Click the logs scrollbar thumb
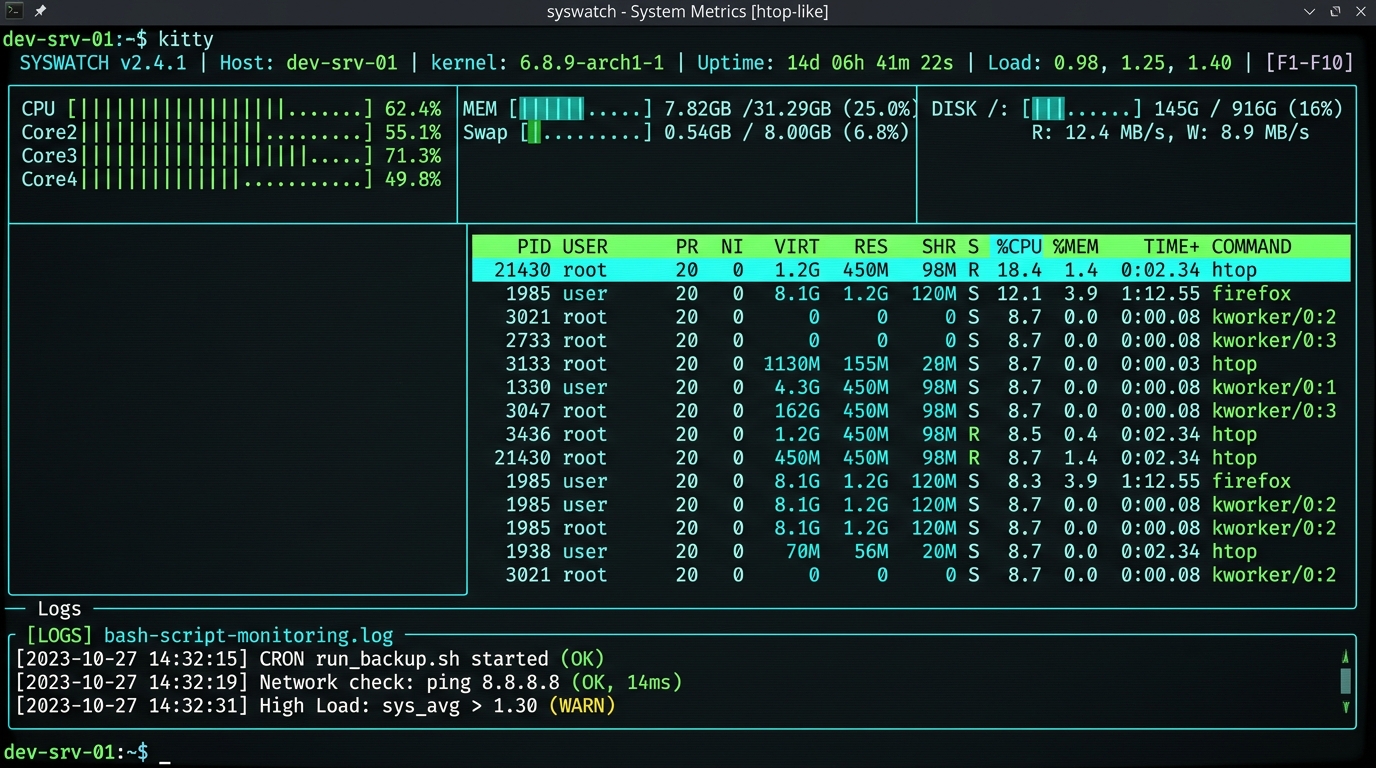The image size is (1376, 768). (x=1346, y=681)
